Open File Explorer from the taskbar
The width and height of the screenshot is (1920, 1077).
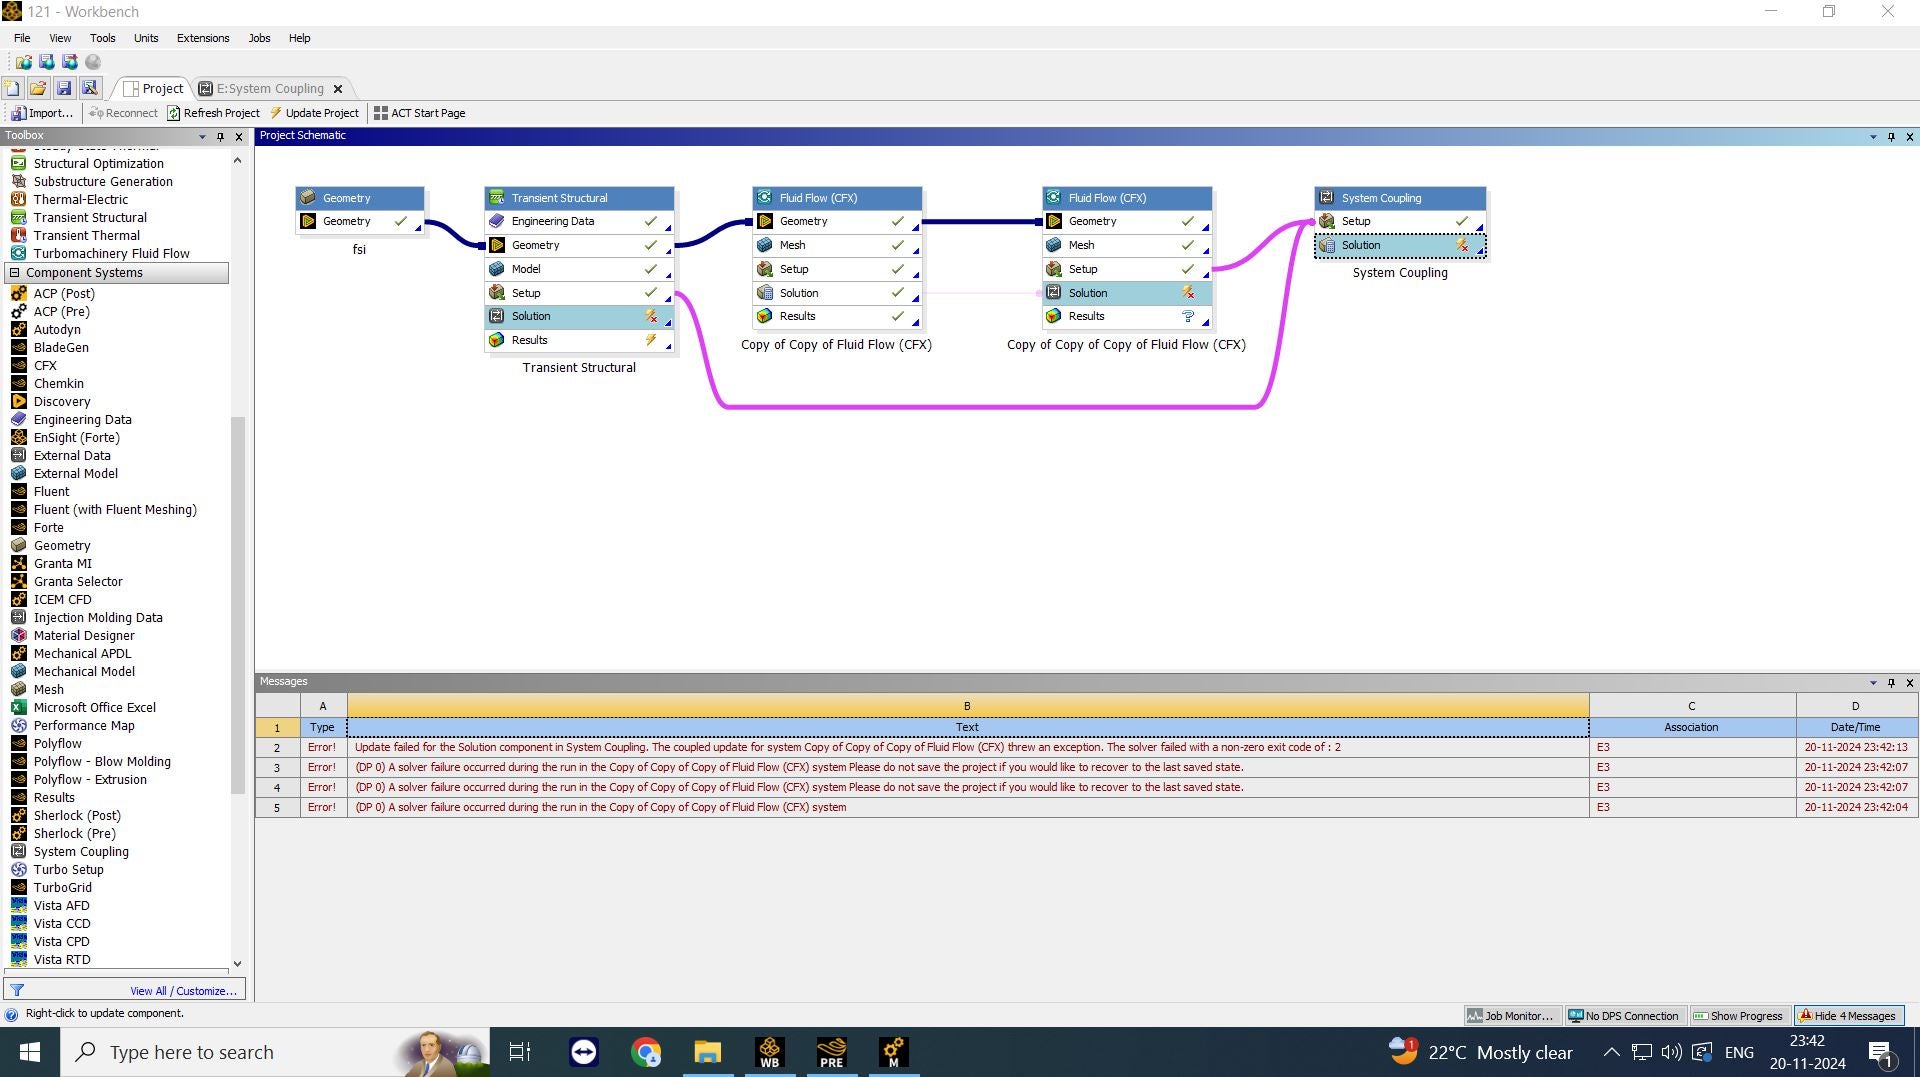[x=708, y=1052]
